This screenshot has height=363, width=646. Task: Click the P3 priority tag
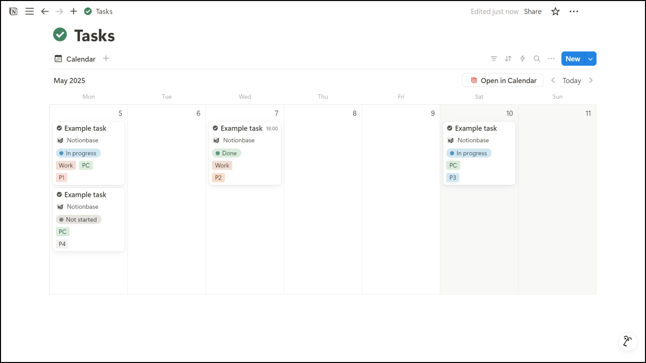pos(453,178)
